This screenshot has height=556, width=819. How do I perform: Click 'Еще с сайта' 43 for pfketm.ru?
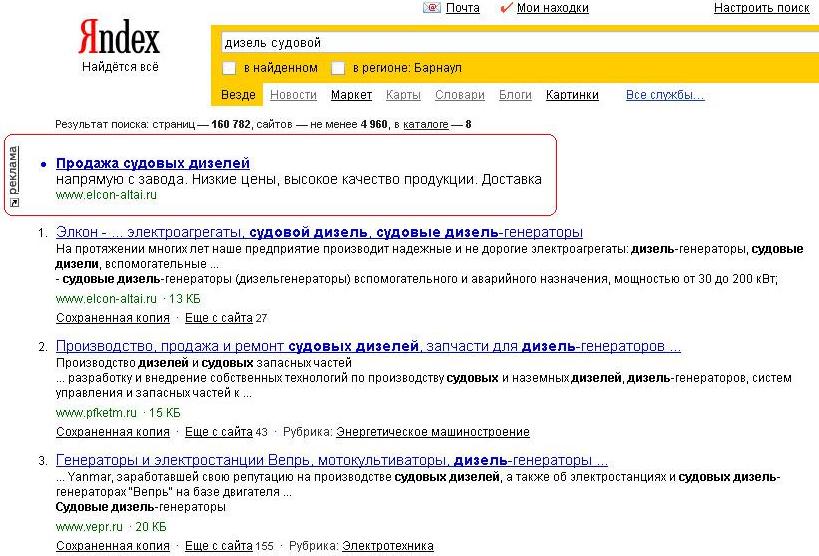coord(219,432)
